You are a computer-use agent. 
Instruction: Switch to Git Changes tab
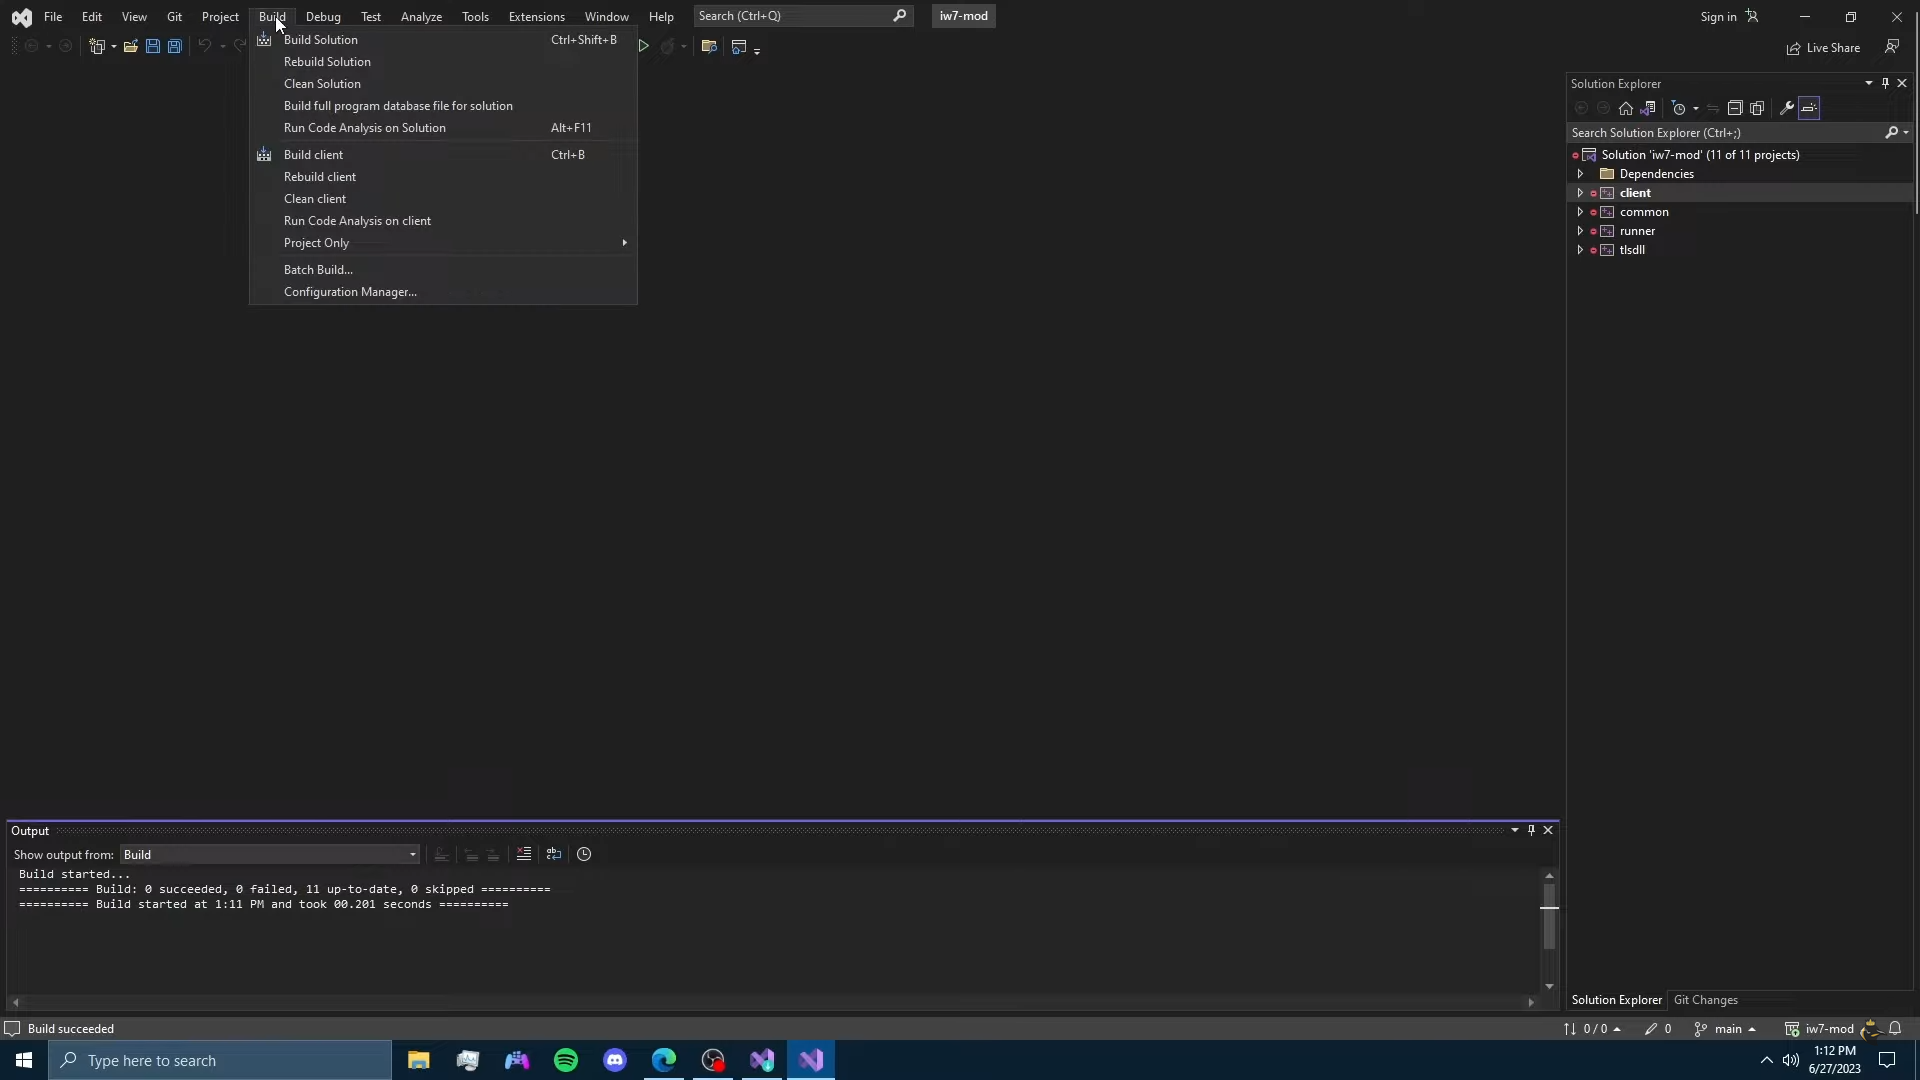click(x=1705, y=1000)
